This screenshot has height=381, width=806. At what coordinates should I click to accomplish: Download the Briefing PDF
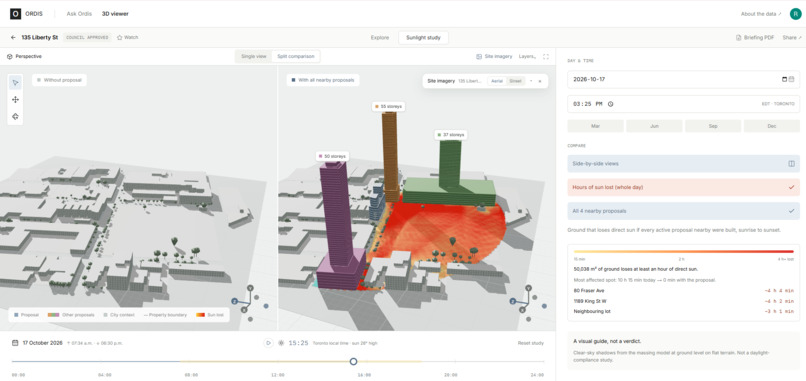(x=755, y=38)
